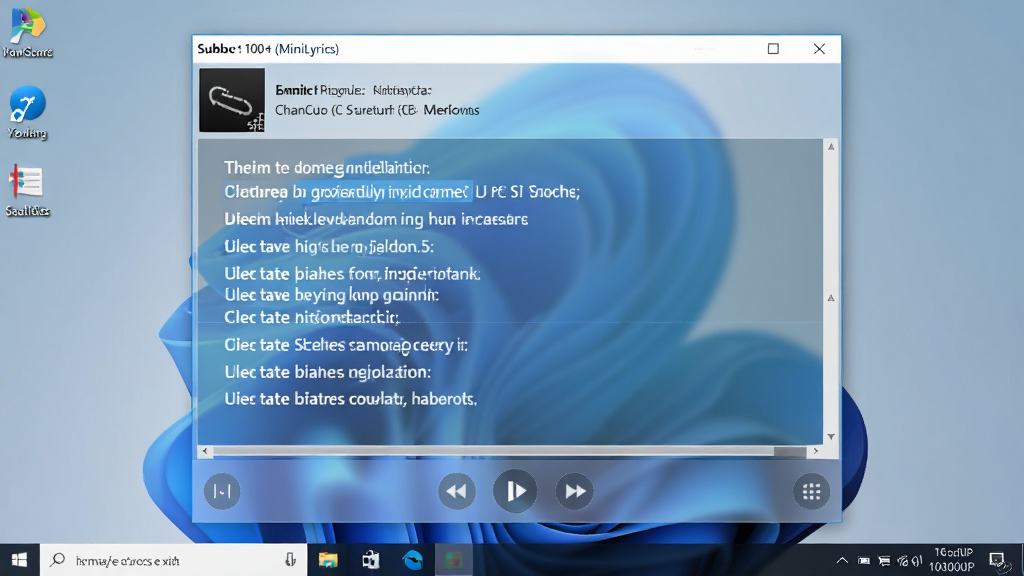Maximize the MiniLyrics window

[773, 49]
